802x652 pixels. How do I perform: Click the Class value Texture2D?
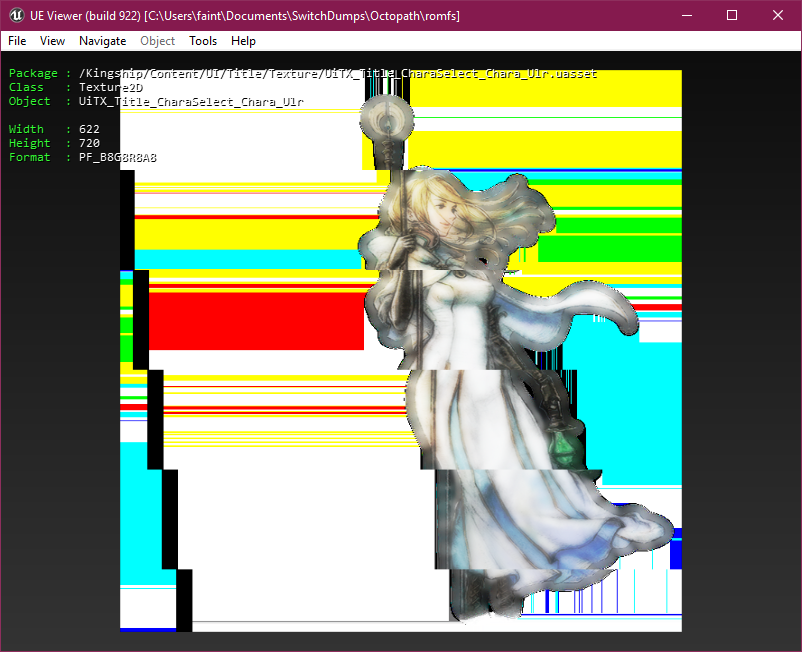coord(111,87)
